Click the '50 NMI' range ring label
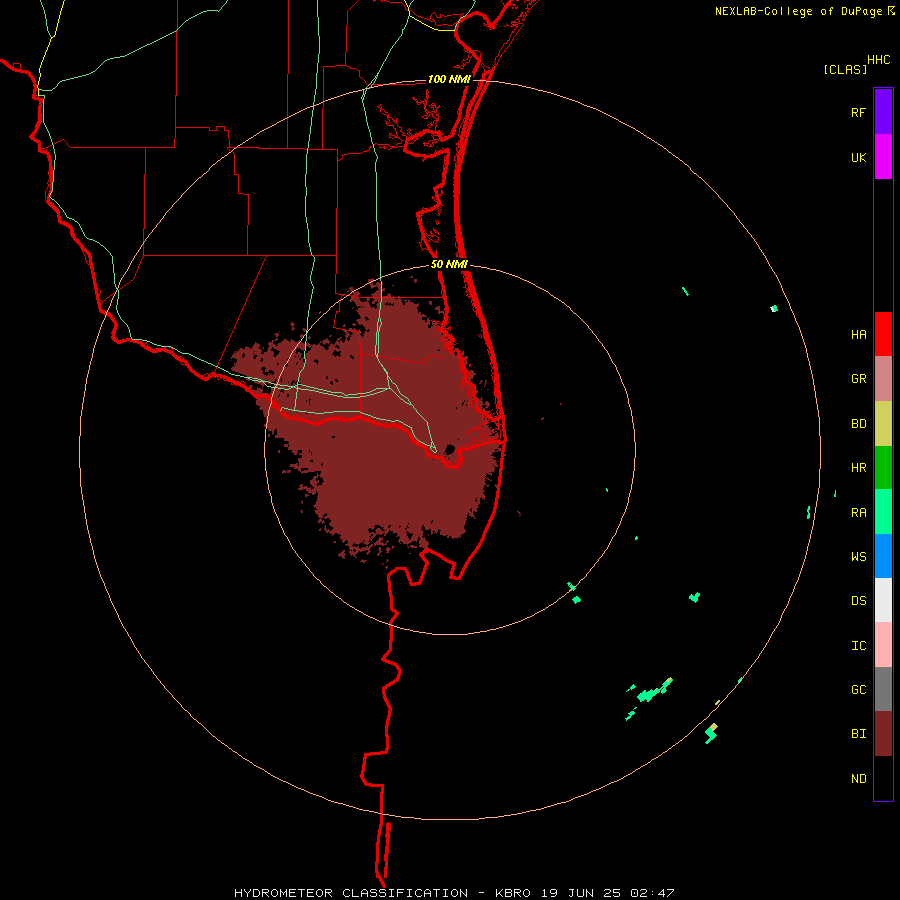Screen dimensions: 900x900 pos(449,264)
